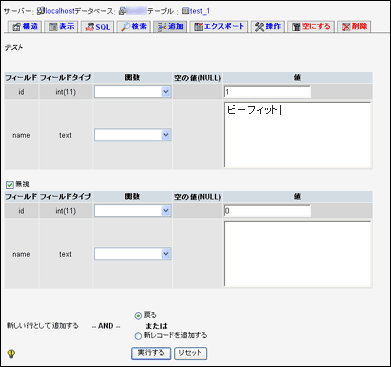The image size is (391, 367).
Task: Select 新レコードを追加する radio button
Action: tap(138, 336)
